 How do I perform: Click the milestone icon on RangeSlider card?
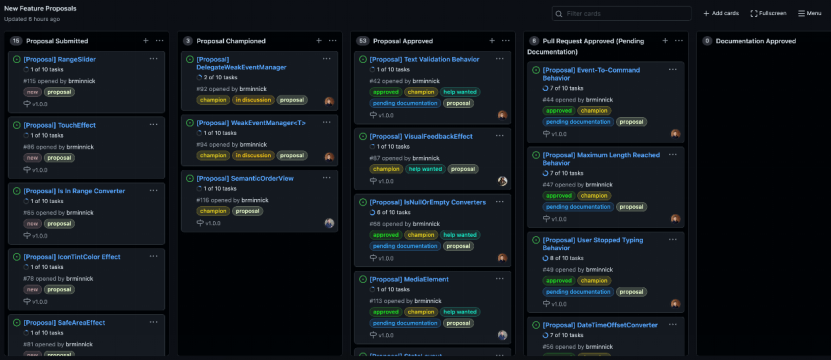point(27,104)
